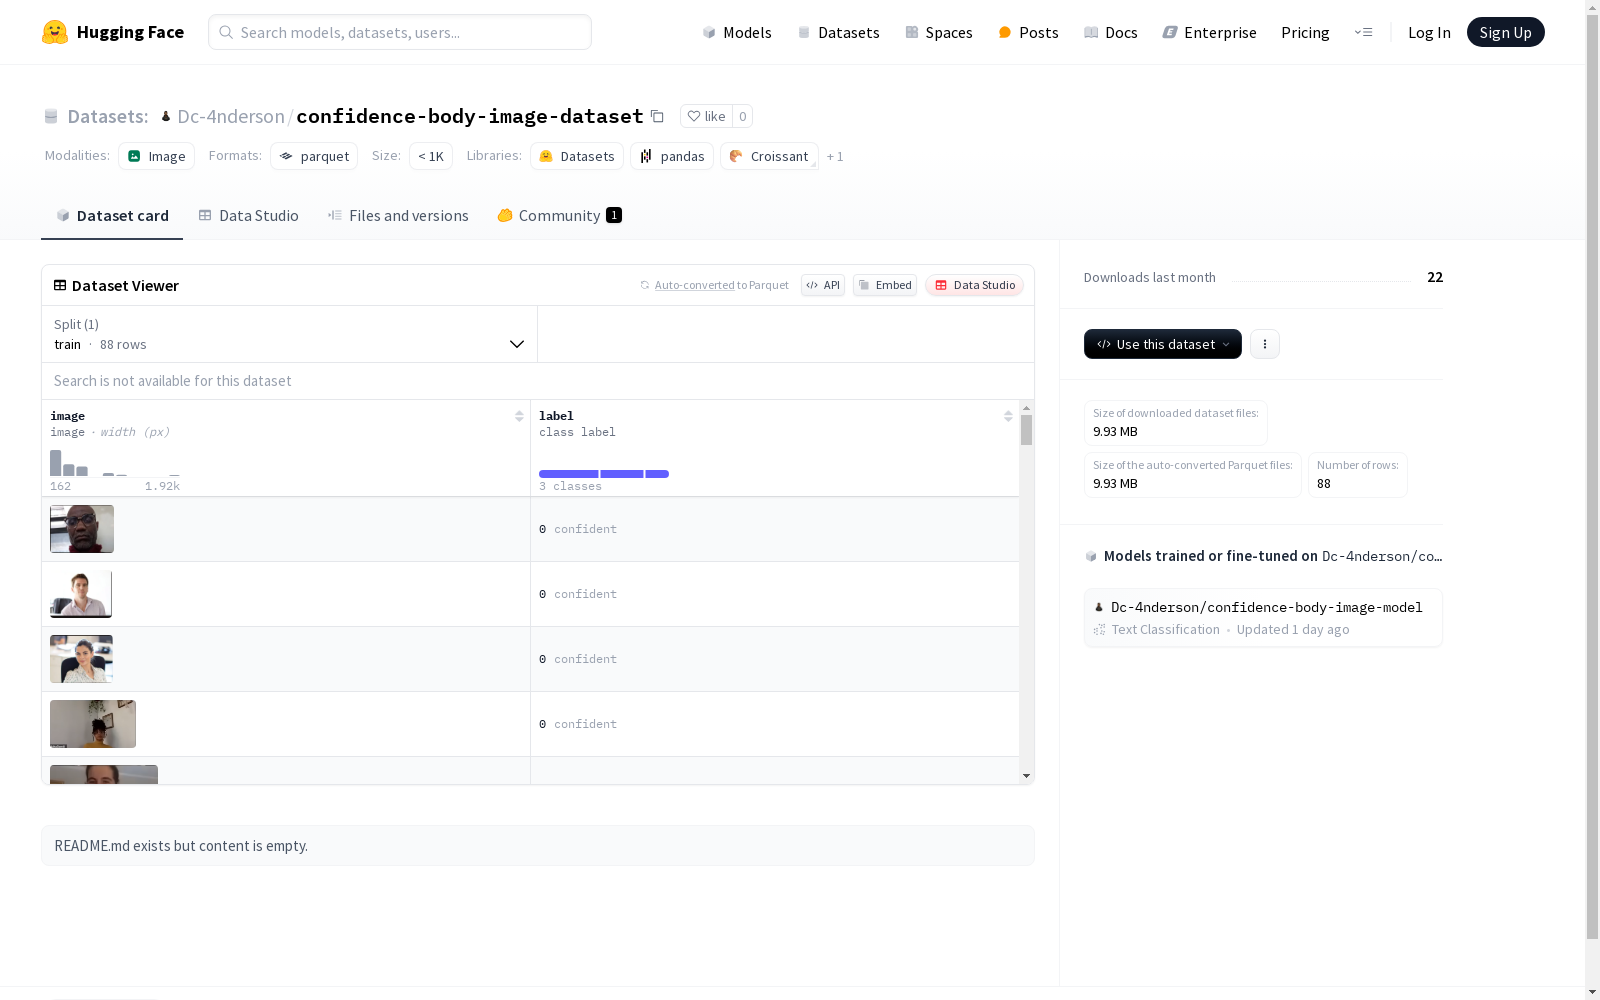This screenshot has height=1000, width=1600.
Task: Click the < 1K size tag
Action: [431, 156]
